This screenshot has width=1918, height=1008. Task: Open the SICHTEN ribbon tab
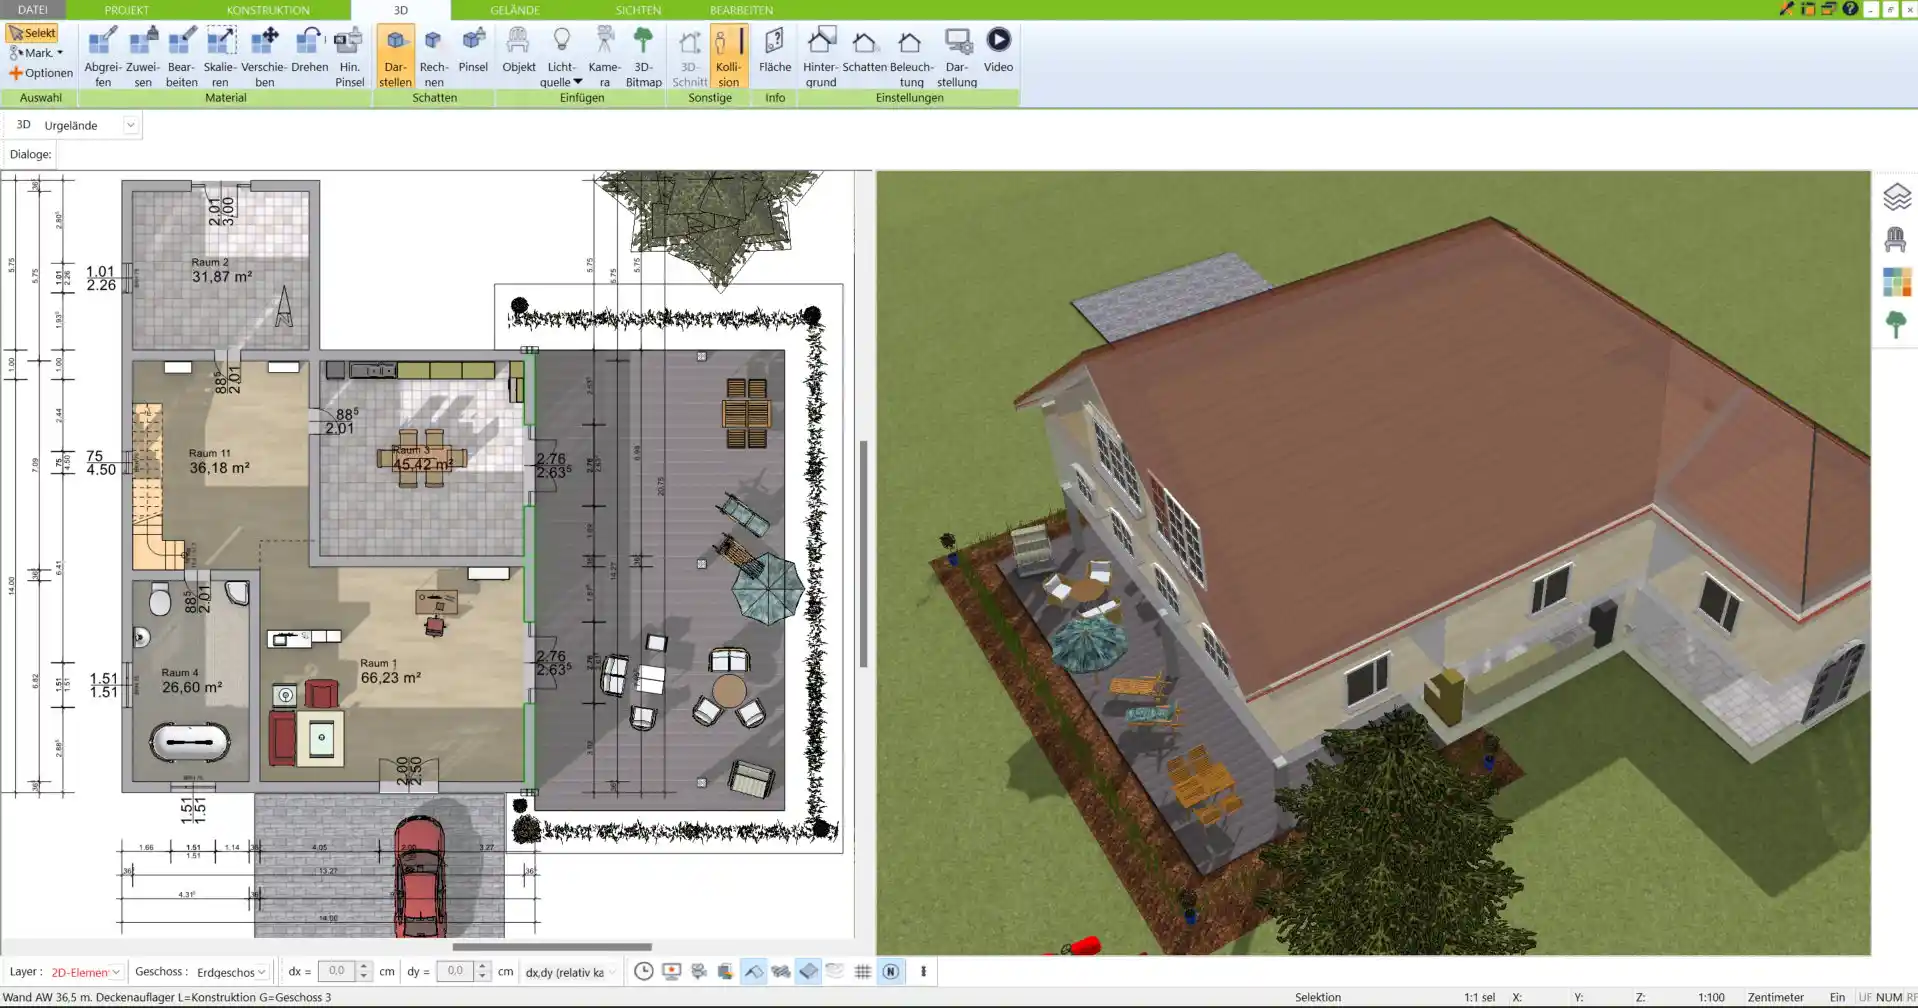(x=638, y=10)
